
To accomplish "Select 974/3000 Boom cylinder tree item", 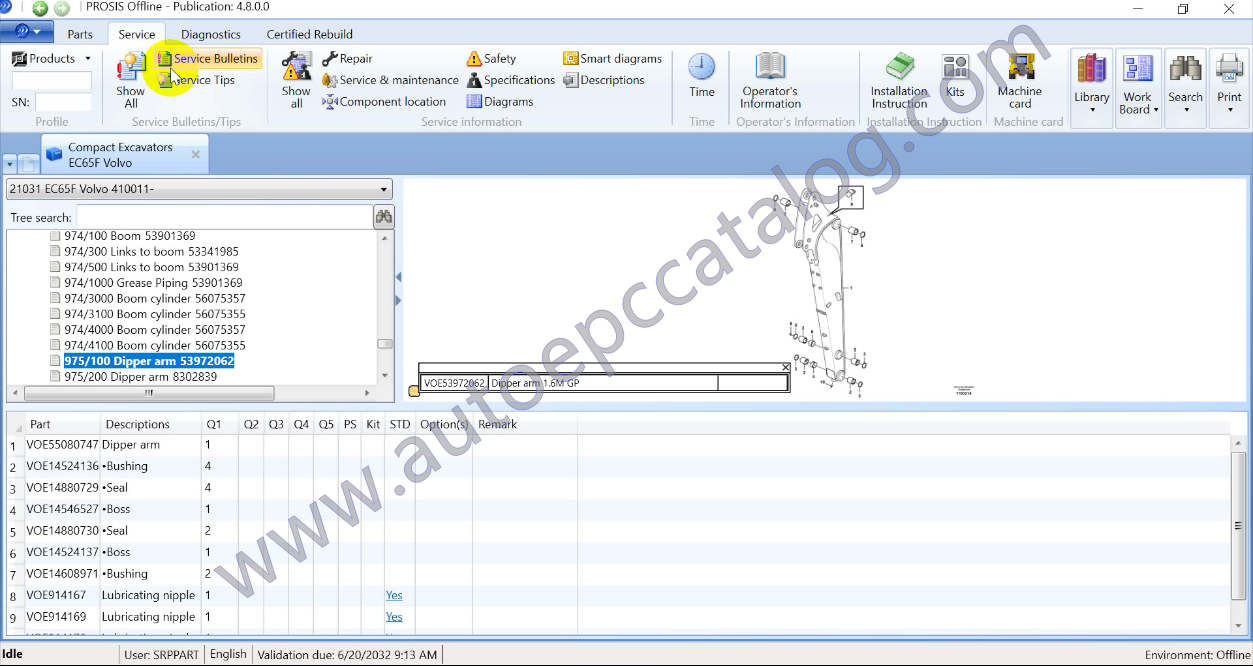I will pos(154,298).
